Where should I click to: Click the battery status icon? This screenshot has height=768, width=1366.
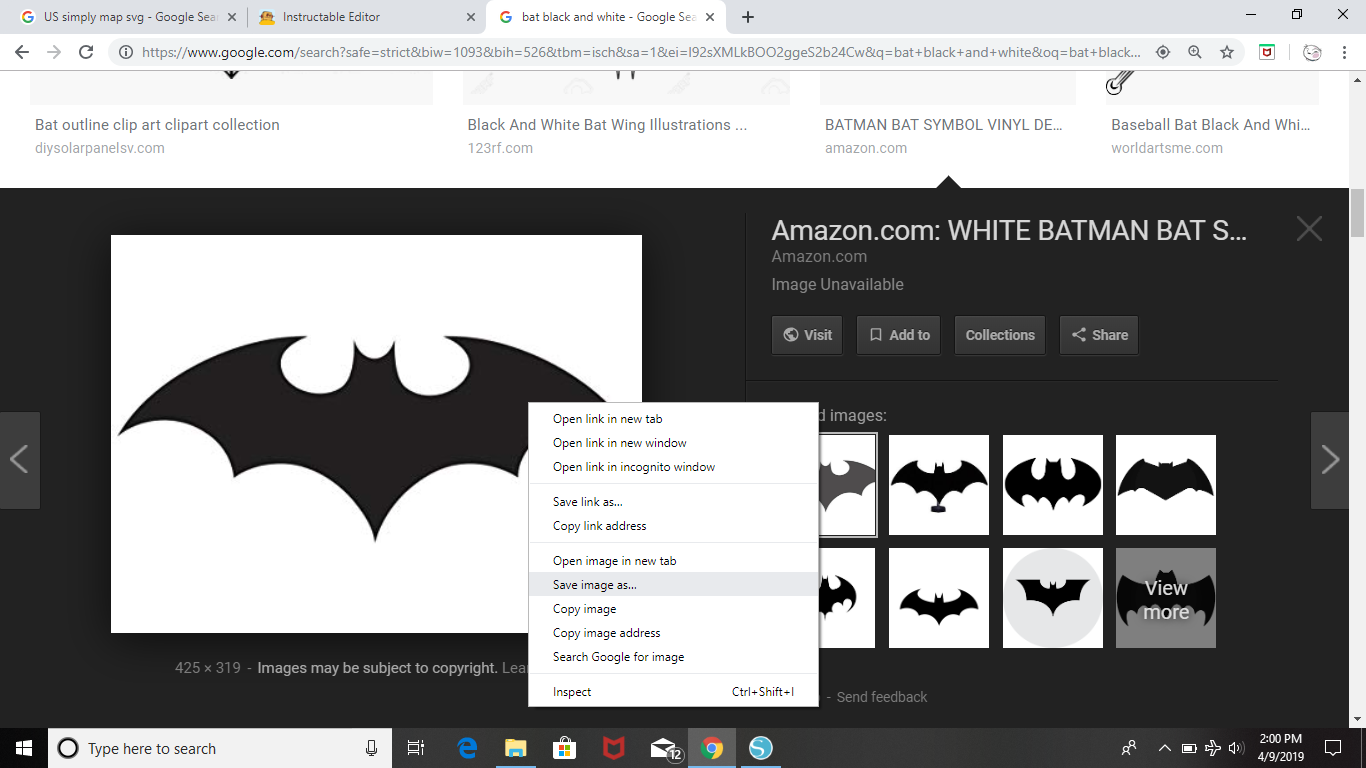pos(1189,748)
